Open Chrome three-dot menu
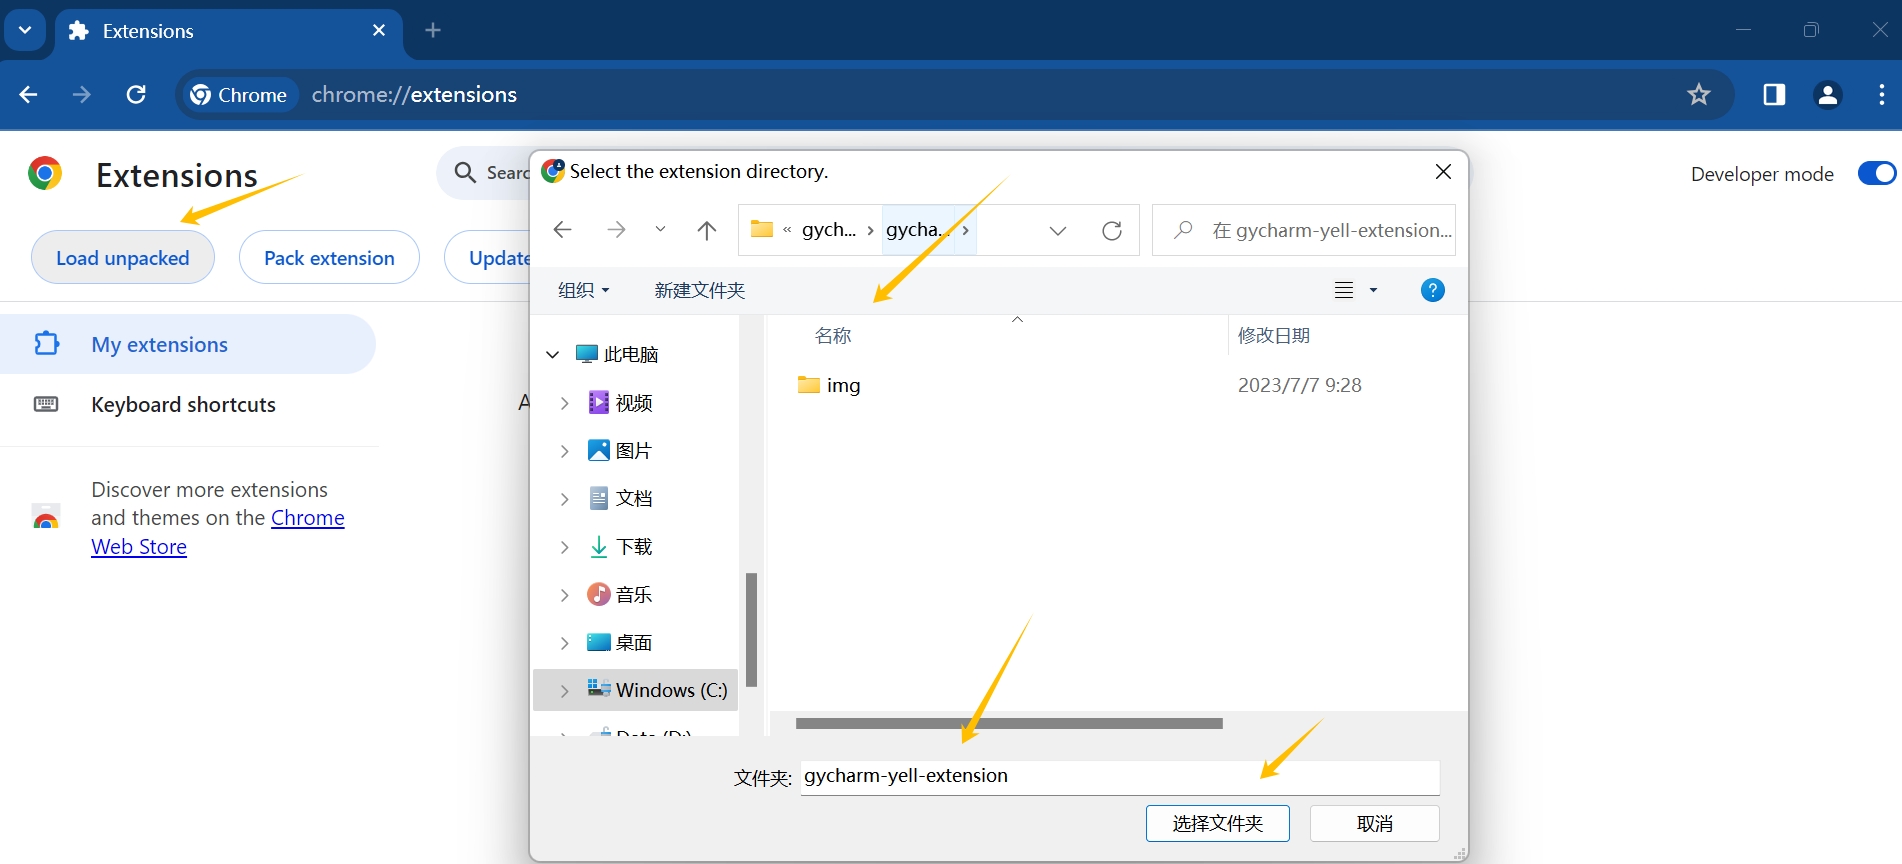1902x864 pixels. click(x=1882, y=95)
